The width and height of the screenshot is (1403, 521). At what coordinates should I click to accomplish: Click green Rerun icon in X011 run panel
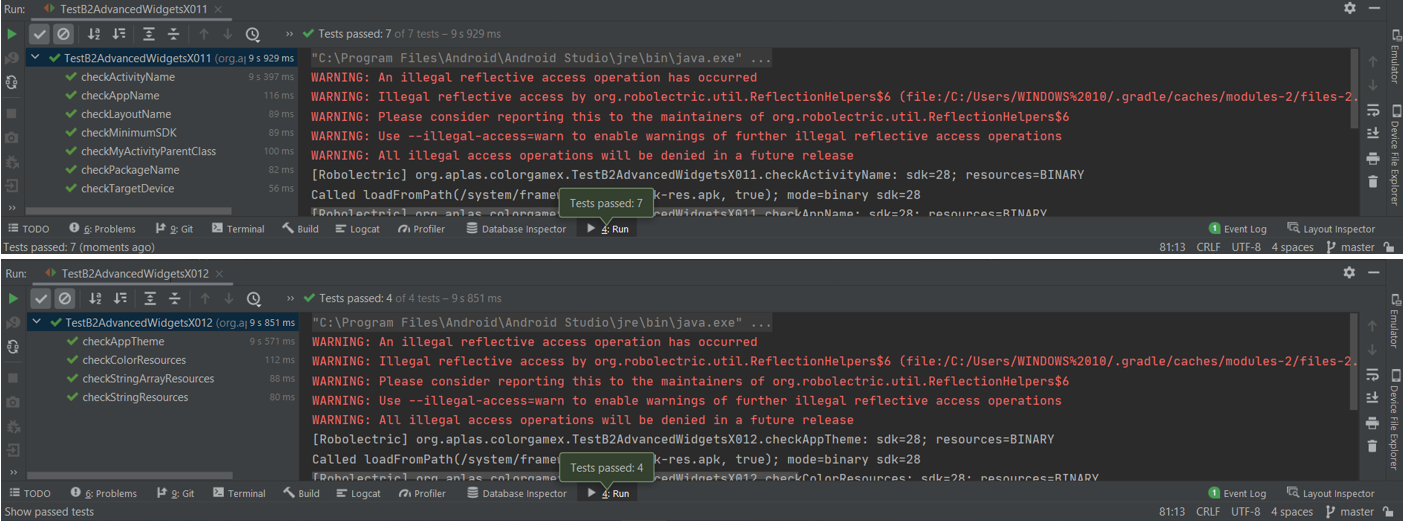(x=12, y=34)
